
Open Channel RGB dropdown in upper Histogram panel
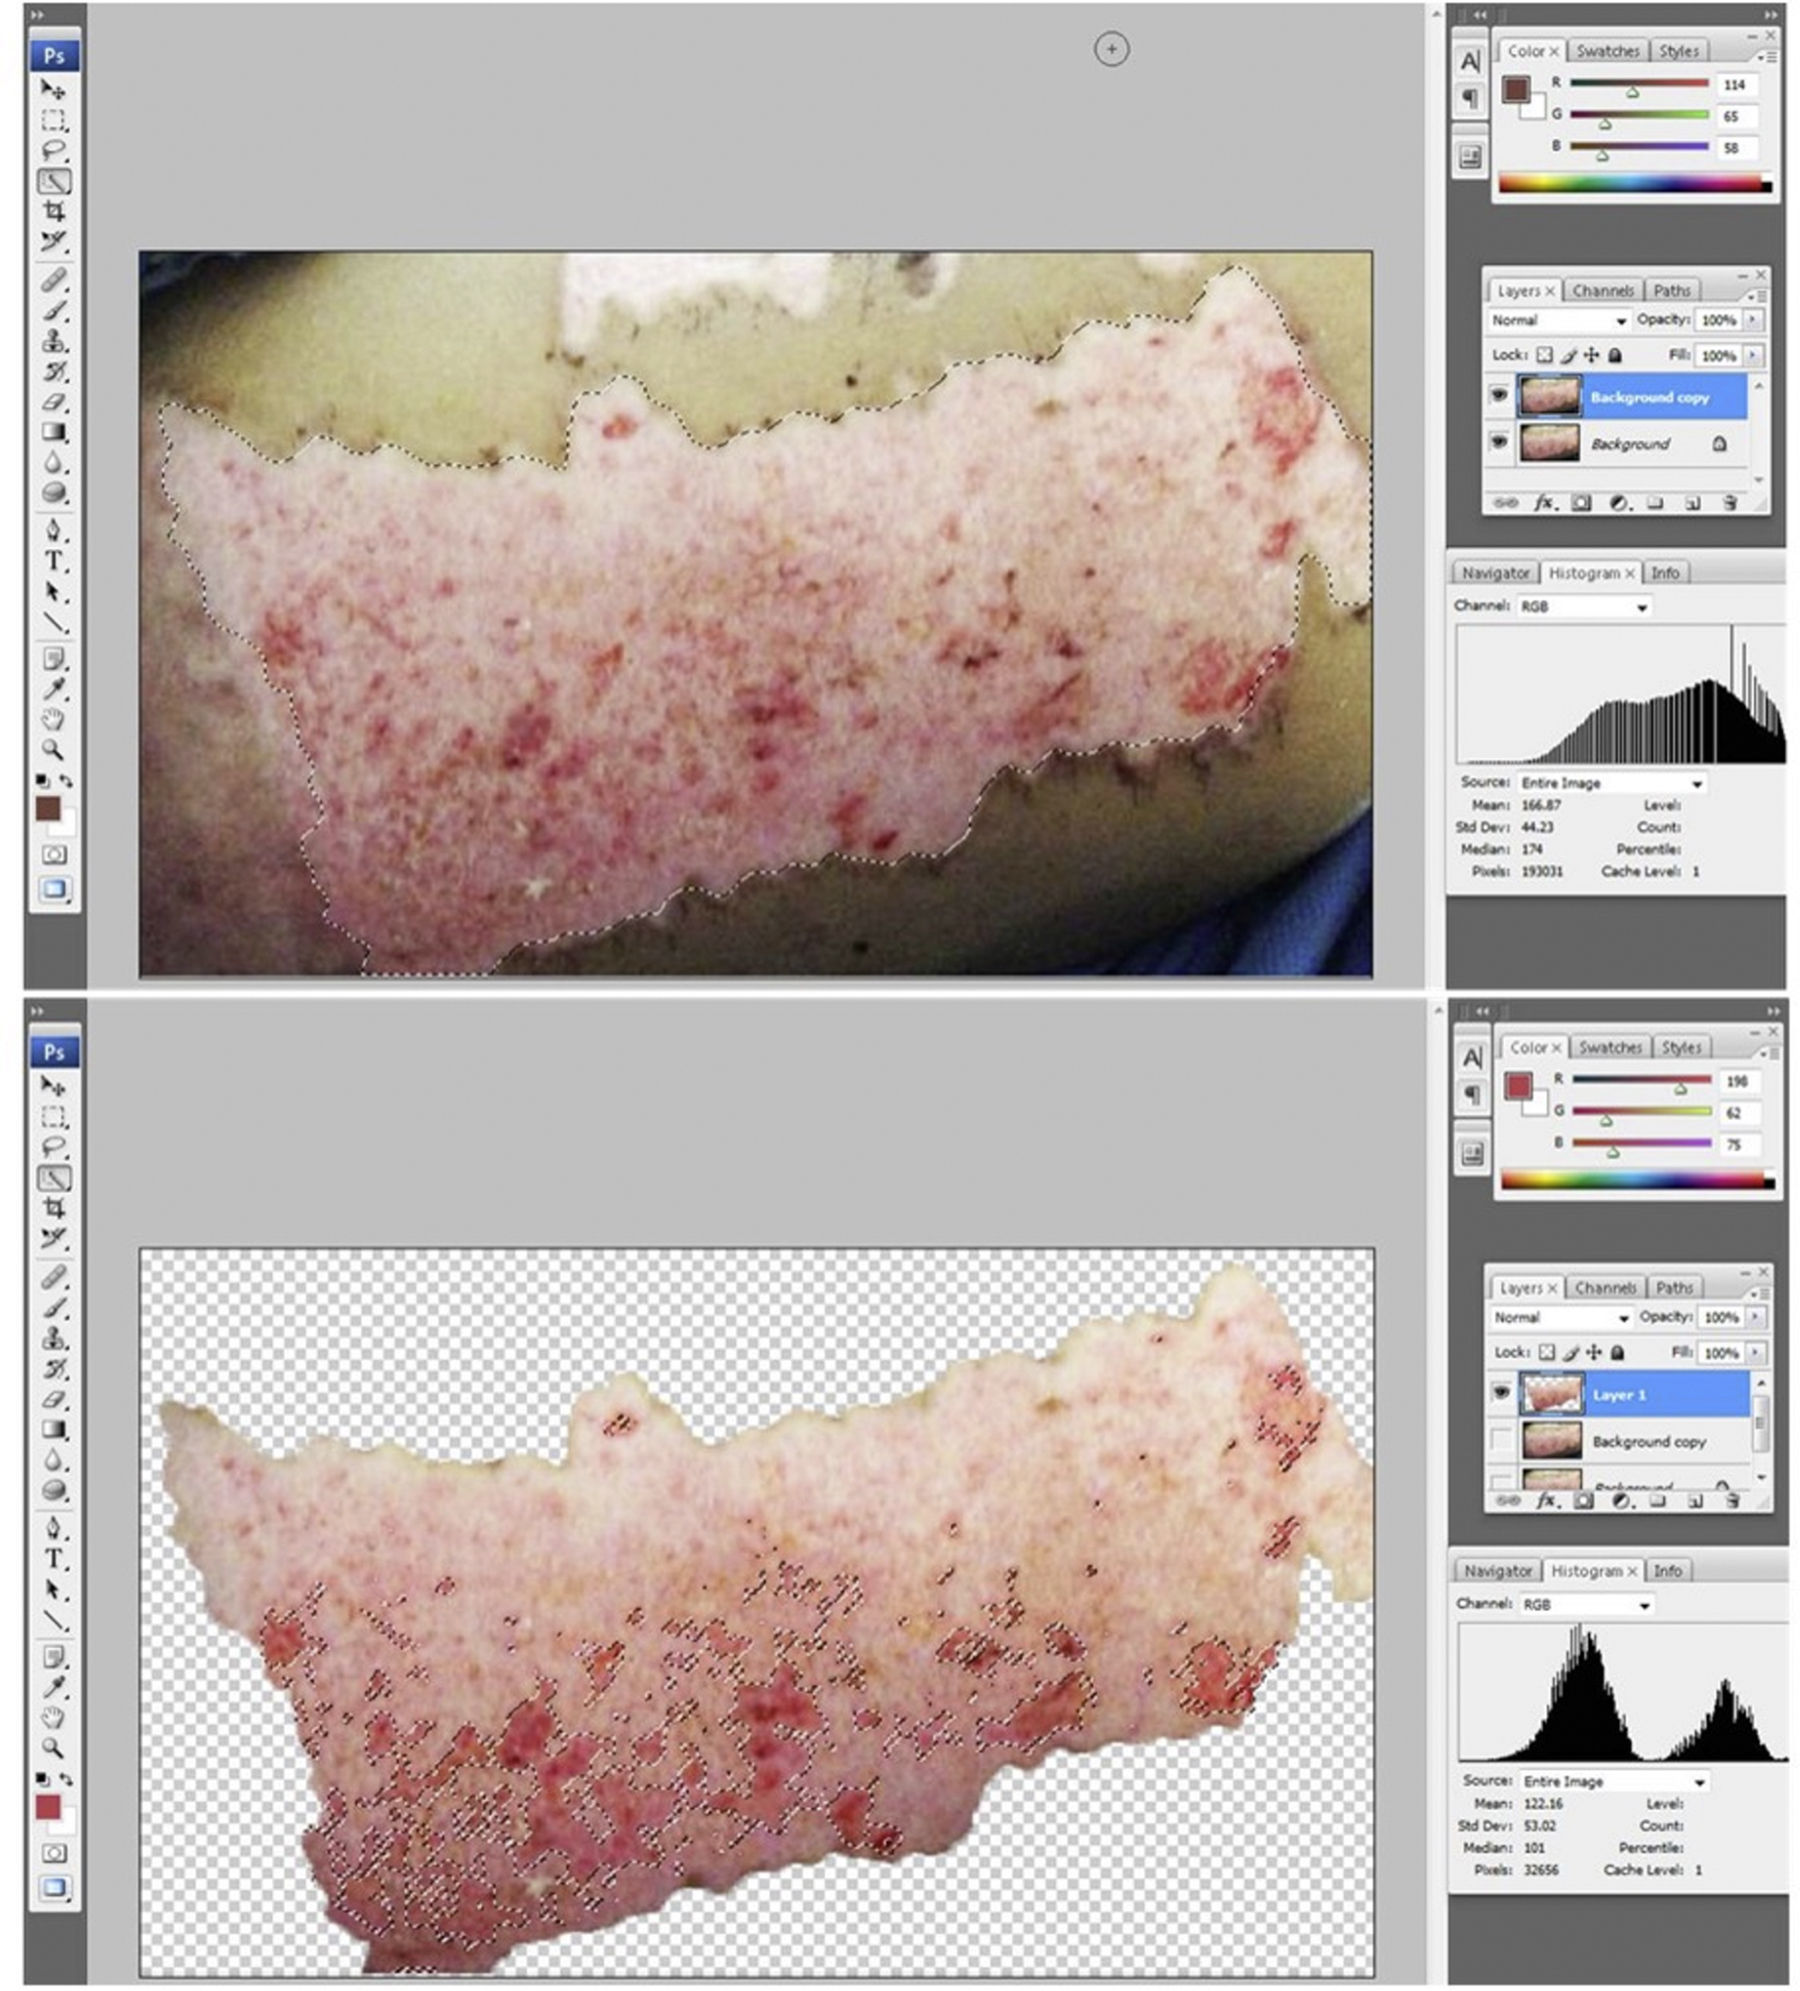[1584, 606]
